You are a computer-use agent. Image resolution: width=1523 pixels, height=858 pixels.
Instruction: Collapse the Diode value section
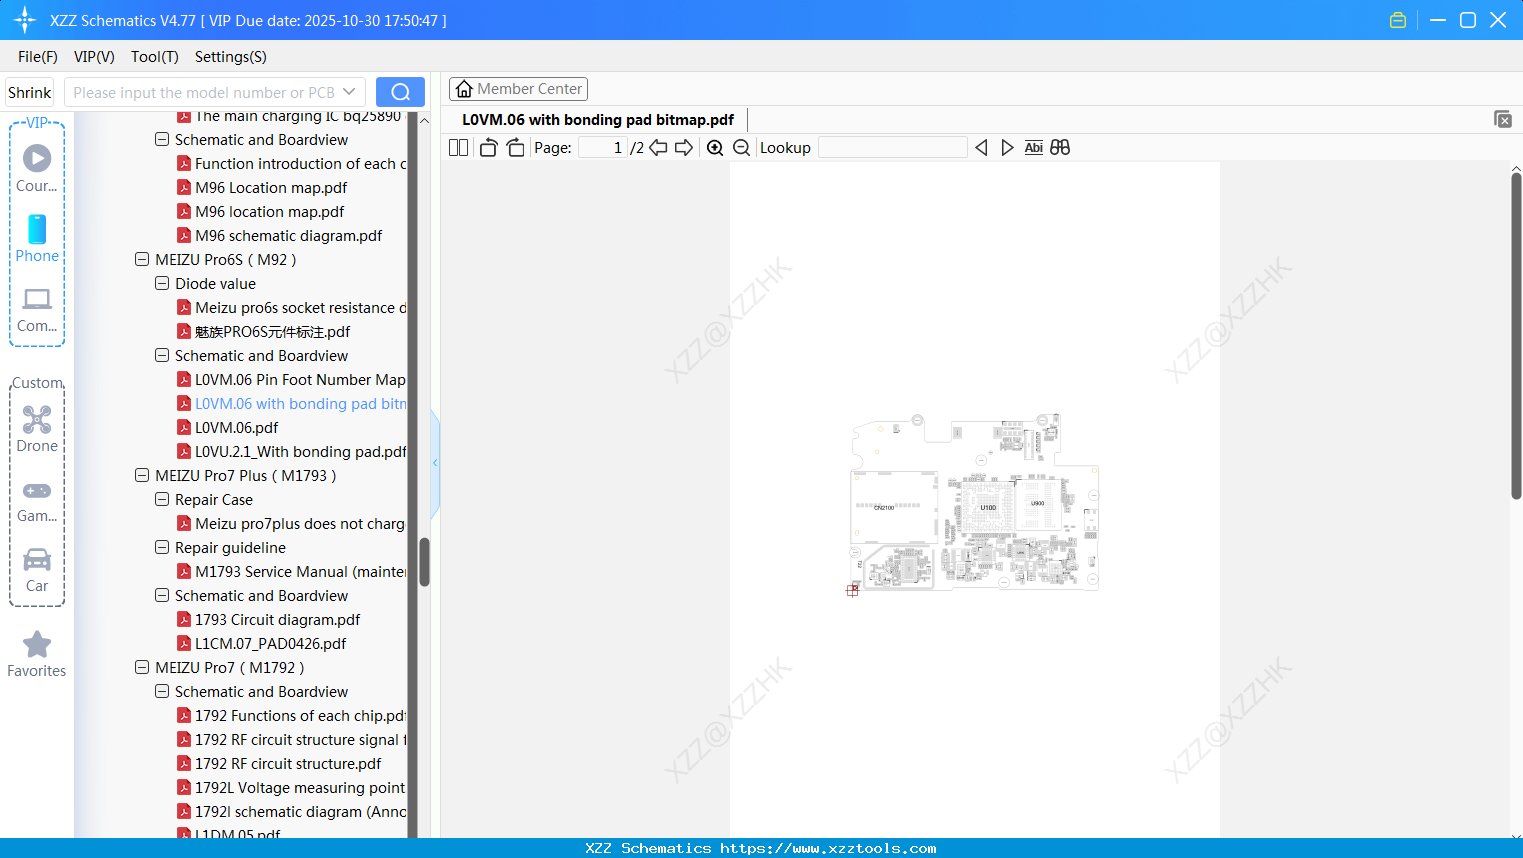pyautogui.click(x=161, y=283)
